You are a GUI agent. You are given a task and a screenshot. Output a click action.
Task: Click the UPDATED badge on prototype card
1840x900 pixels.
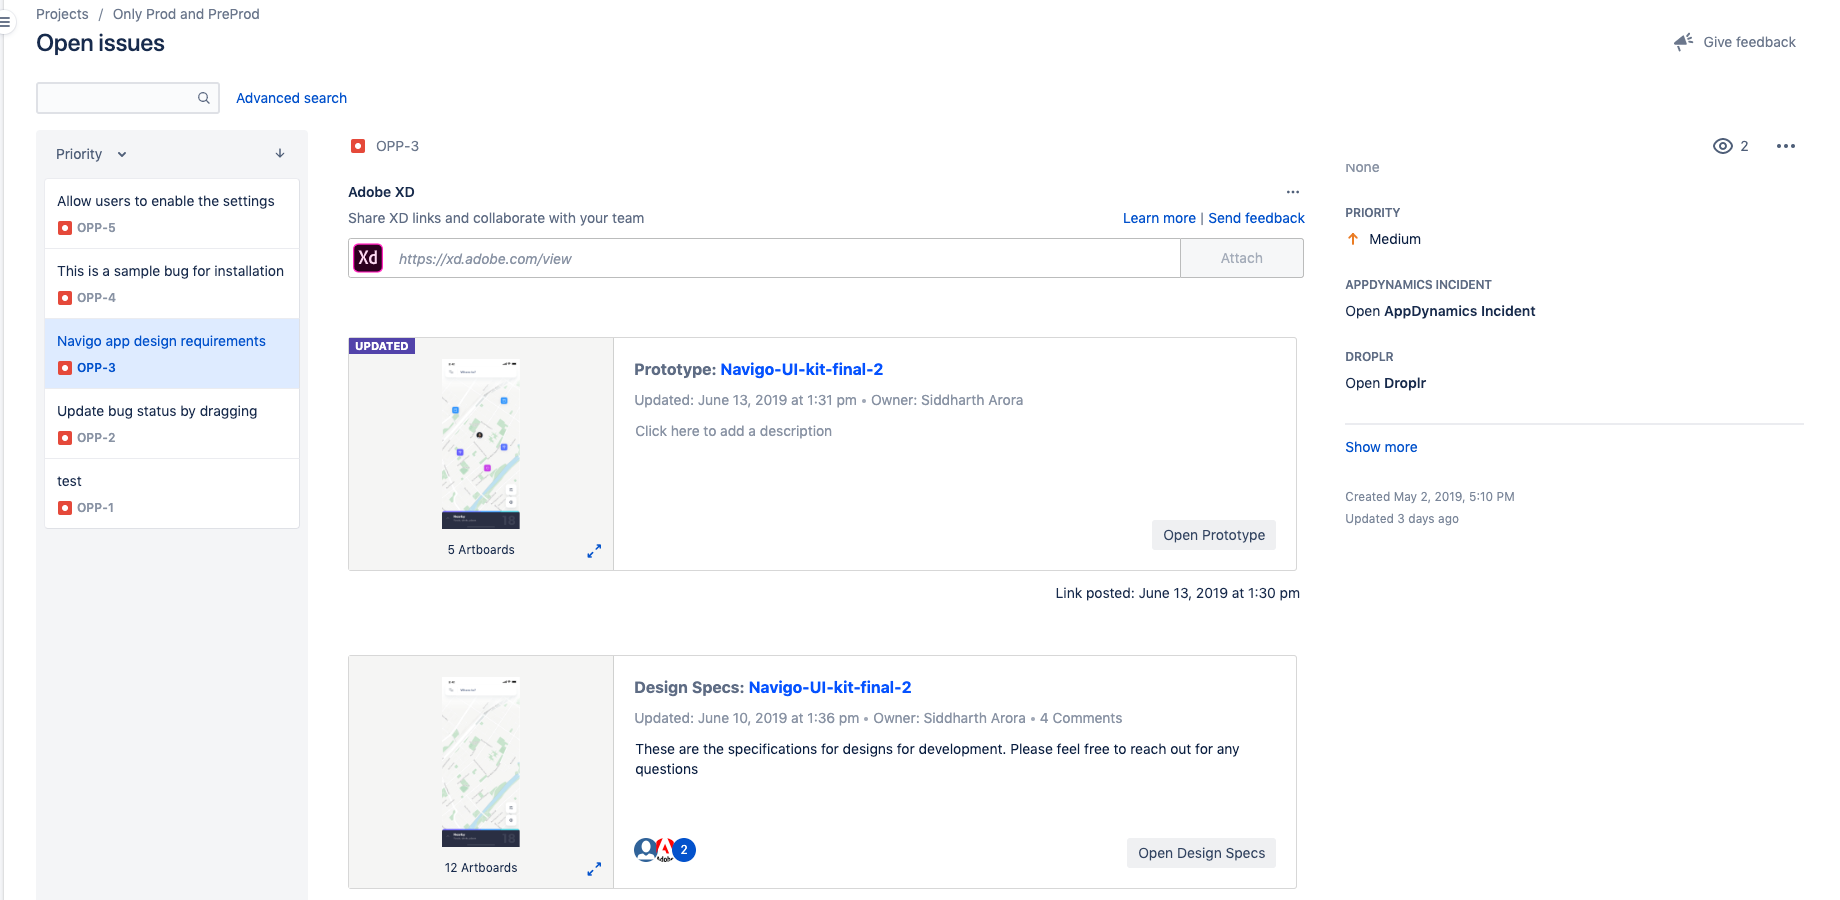click(382, 346)
